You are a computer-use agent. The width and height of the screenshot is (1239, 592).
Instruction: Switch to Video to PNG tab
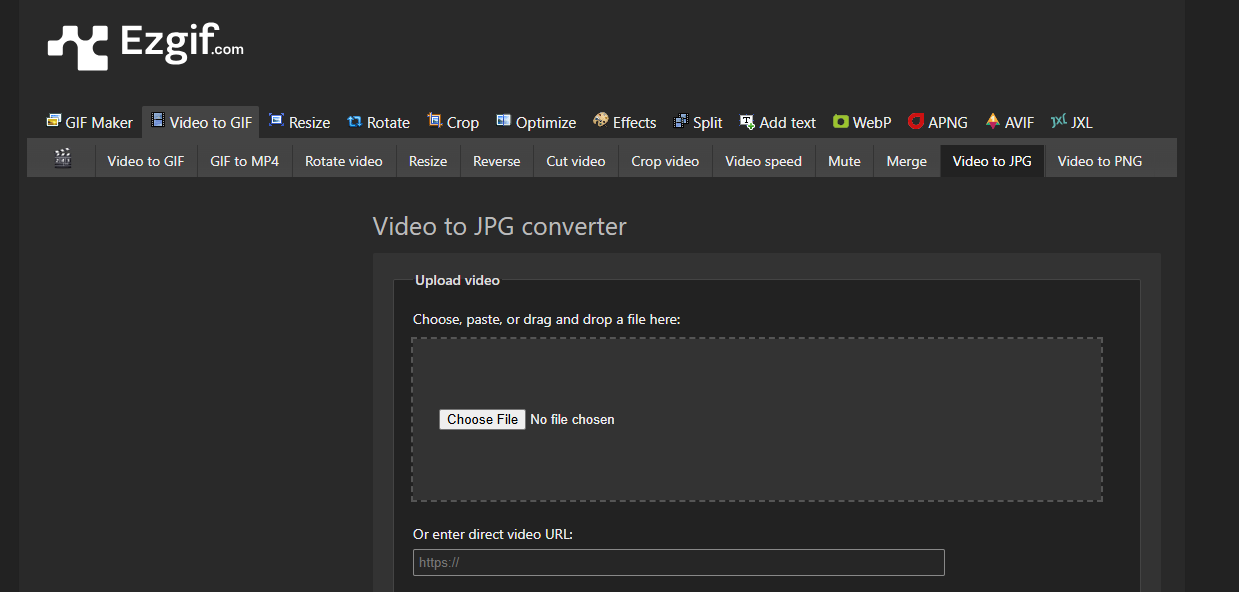point(1100,161)
